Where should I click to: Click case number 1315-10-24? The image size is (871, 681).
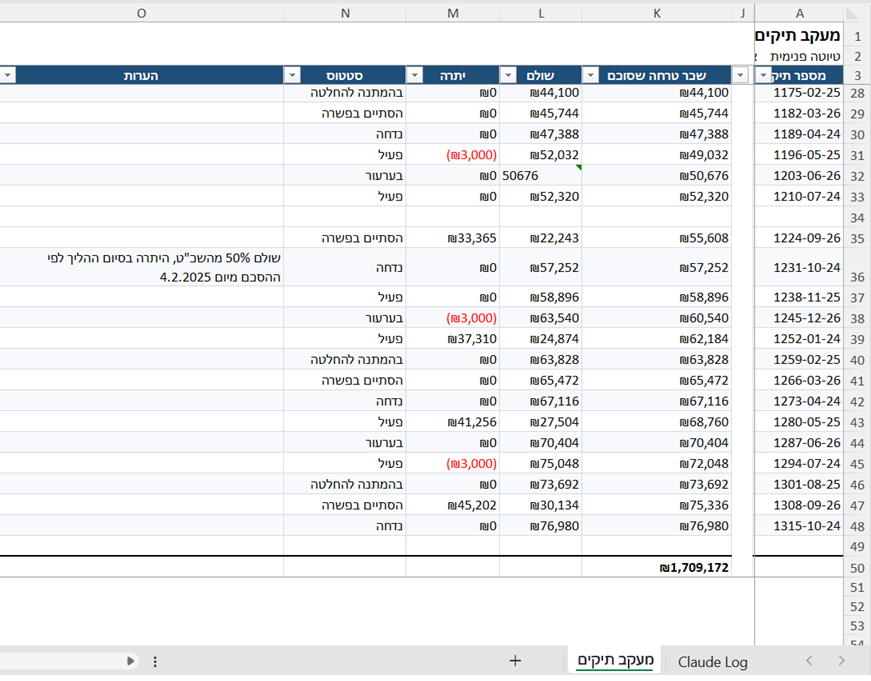pos(799,526)
